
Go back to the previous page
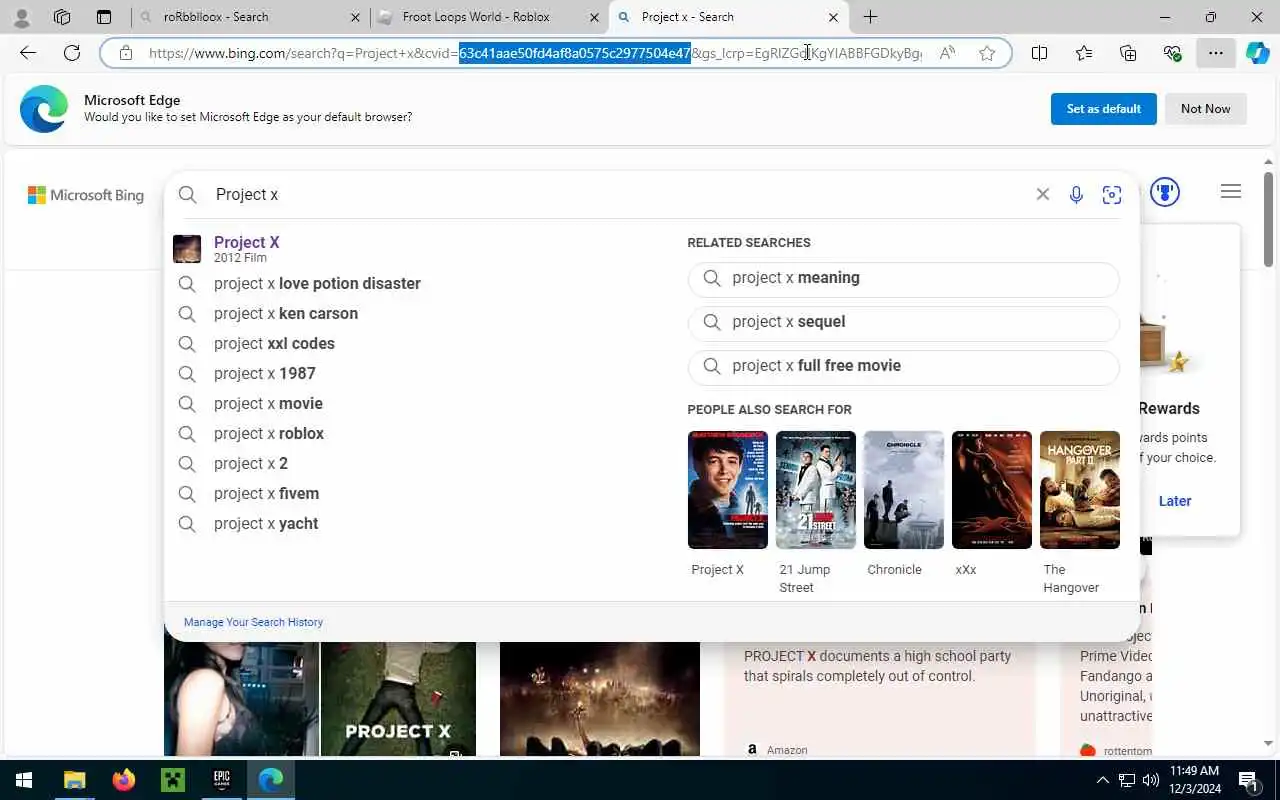point(28,53)
